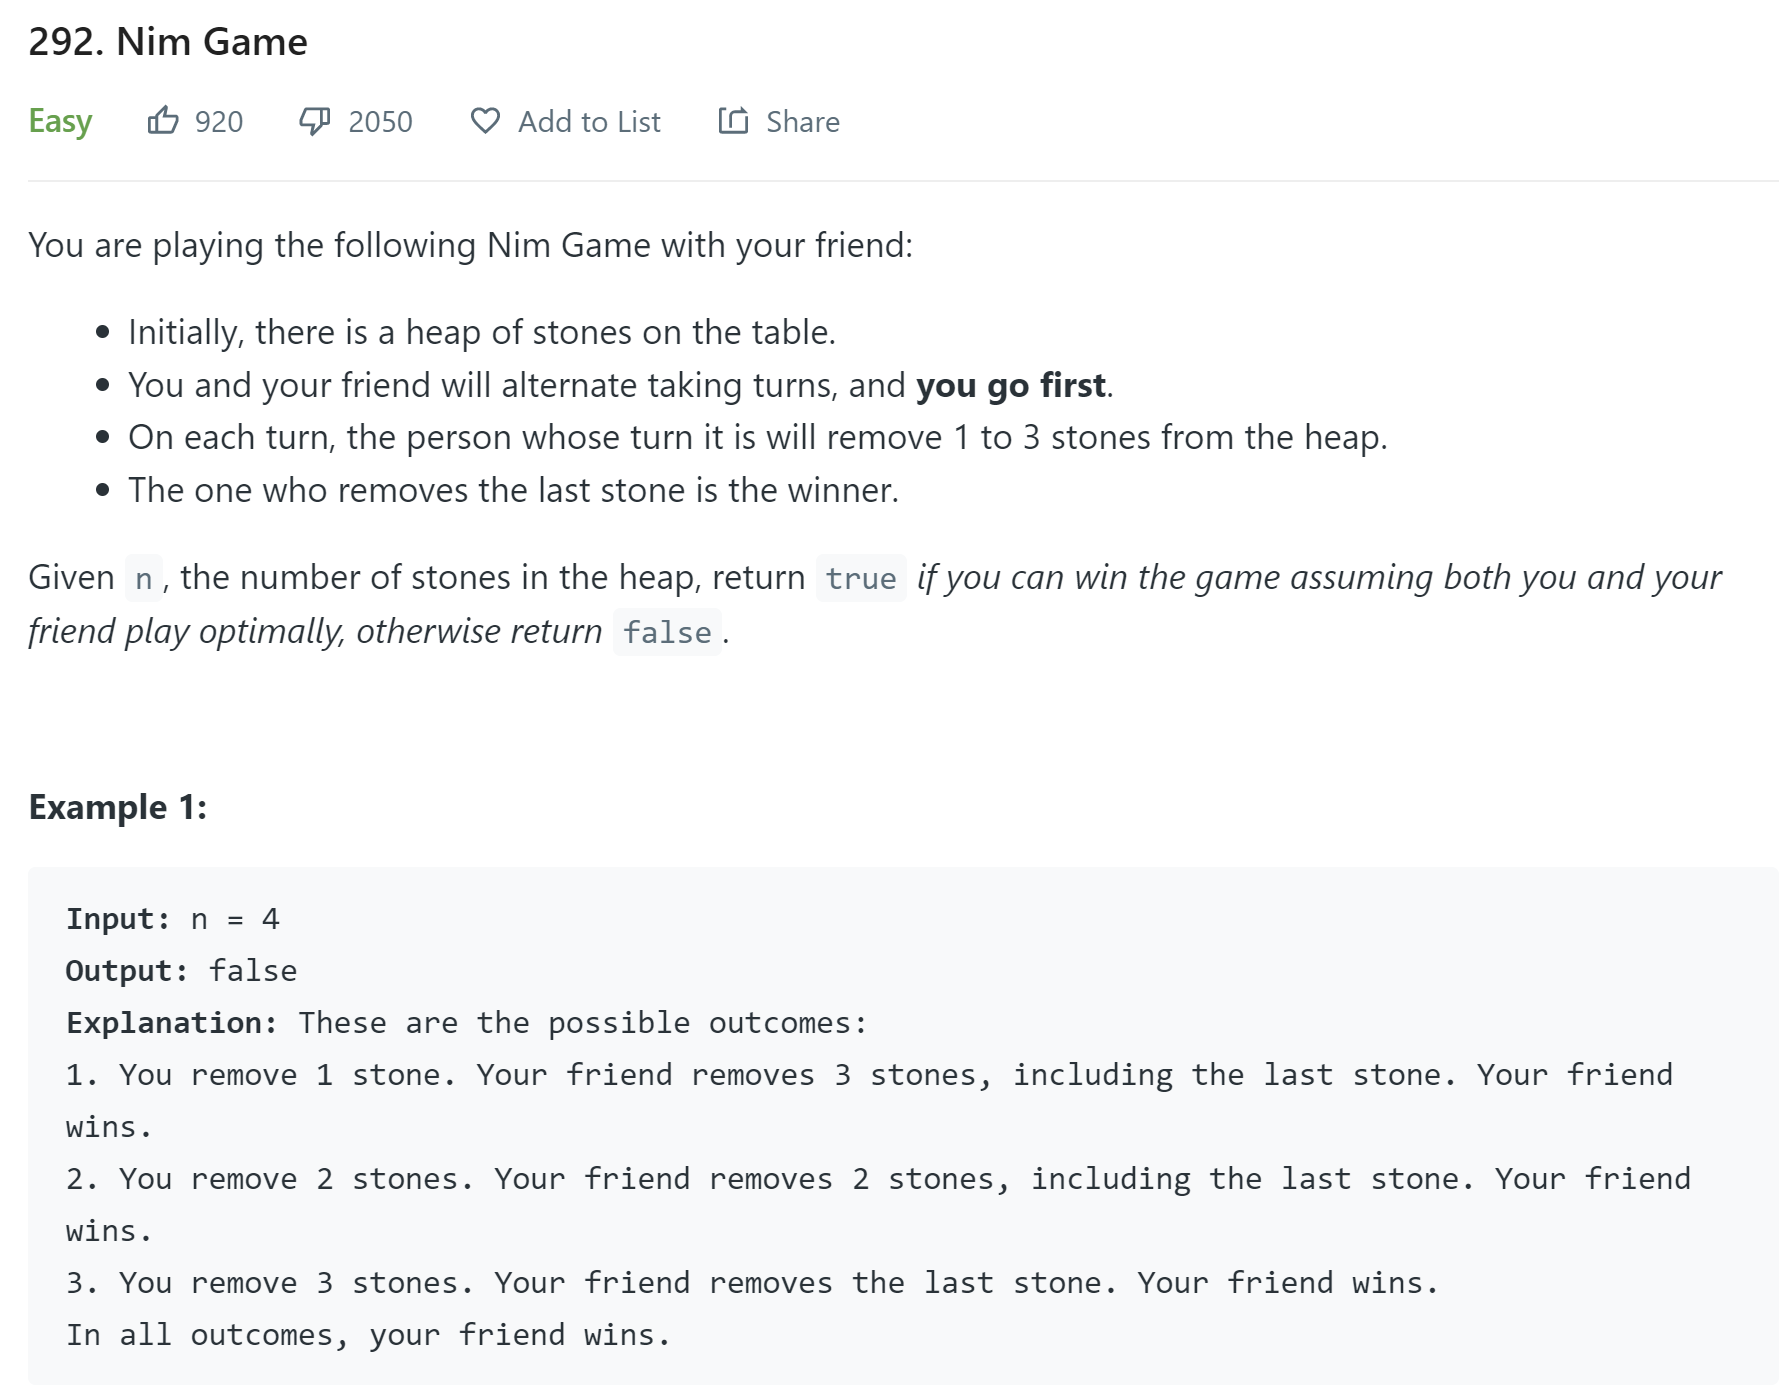Click the 292. Nim Game title
Image resolution: width=1787 pixels, height=1397 pixels.
pyautogui.click(x=168, y=42)
